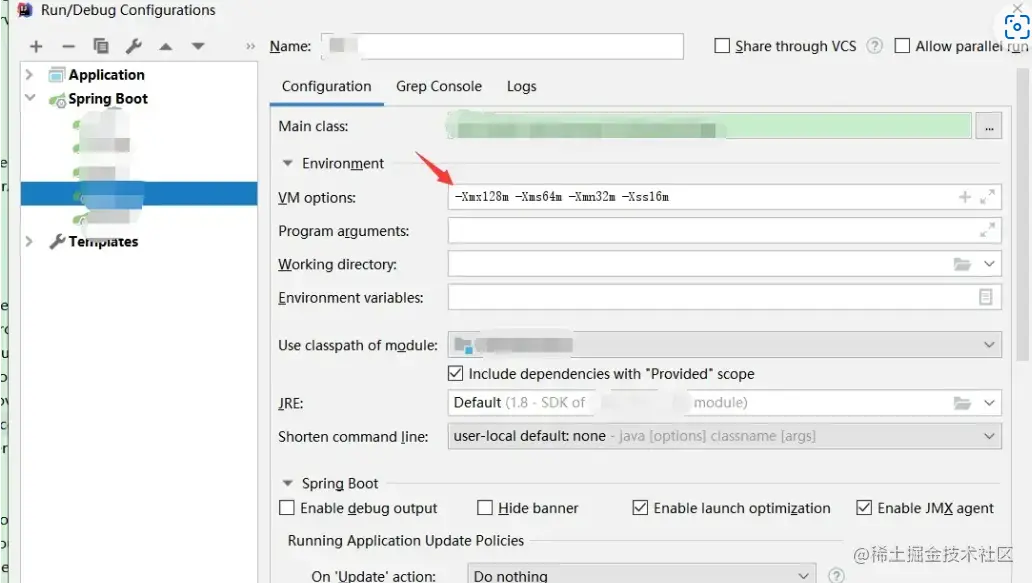Click plus icon in VM options field

(965, 197)
